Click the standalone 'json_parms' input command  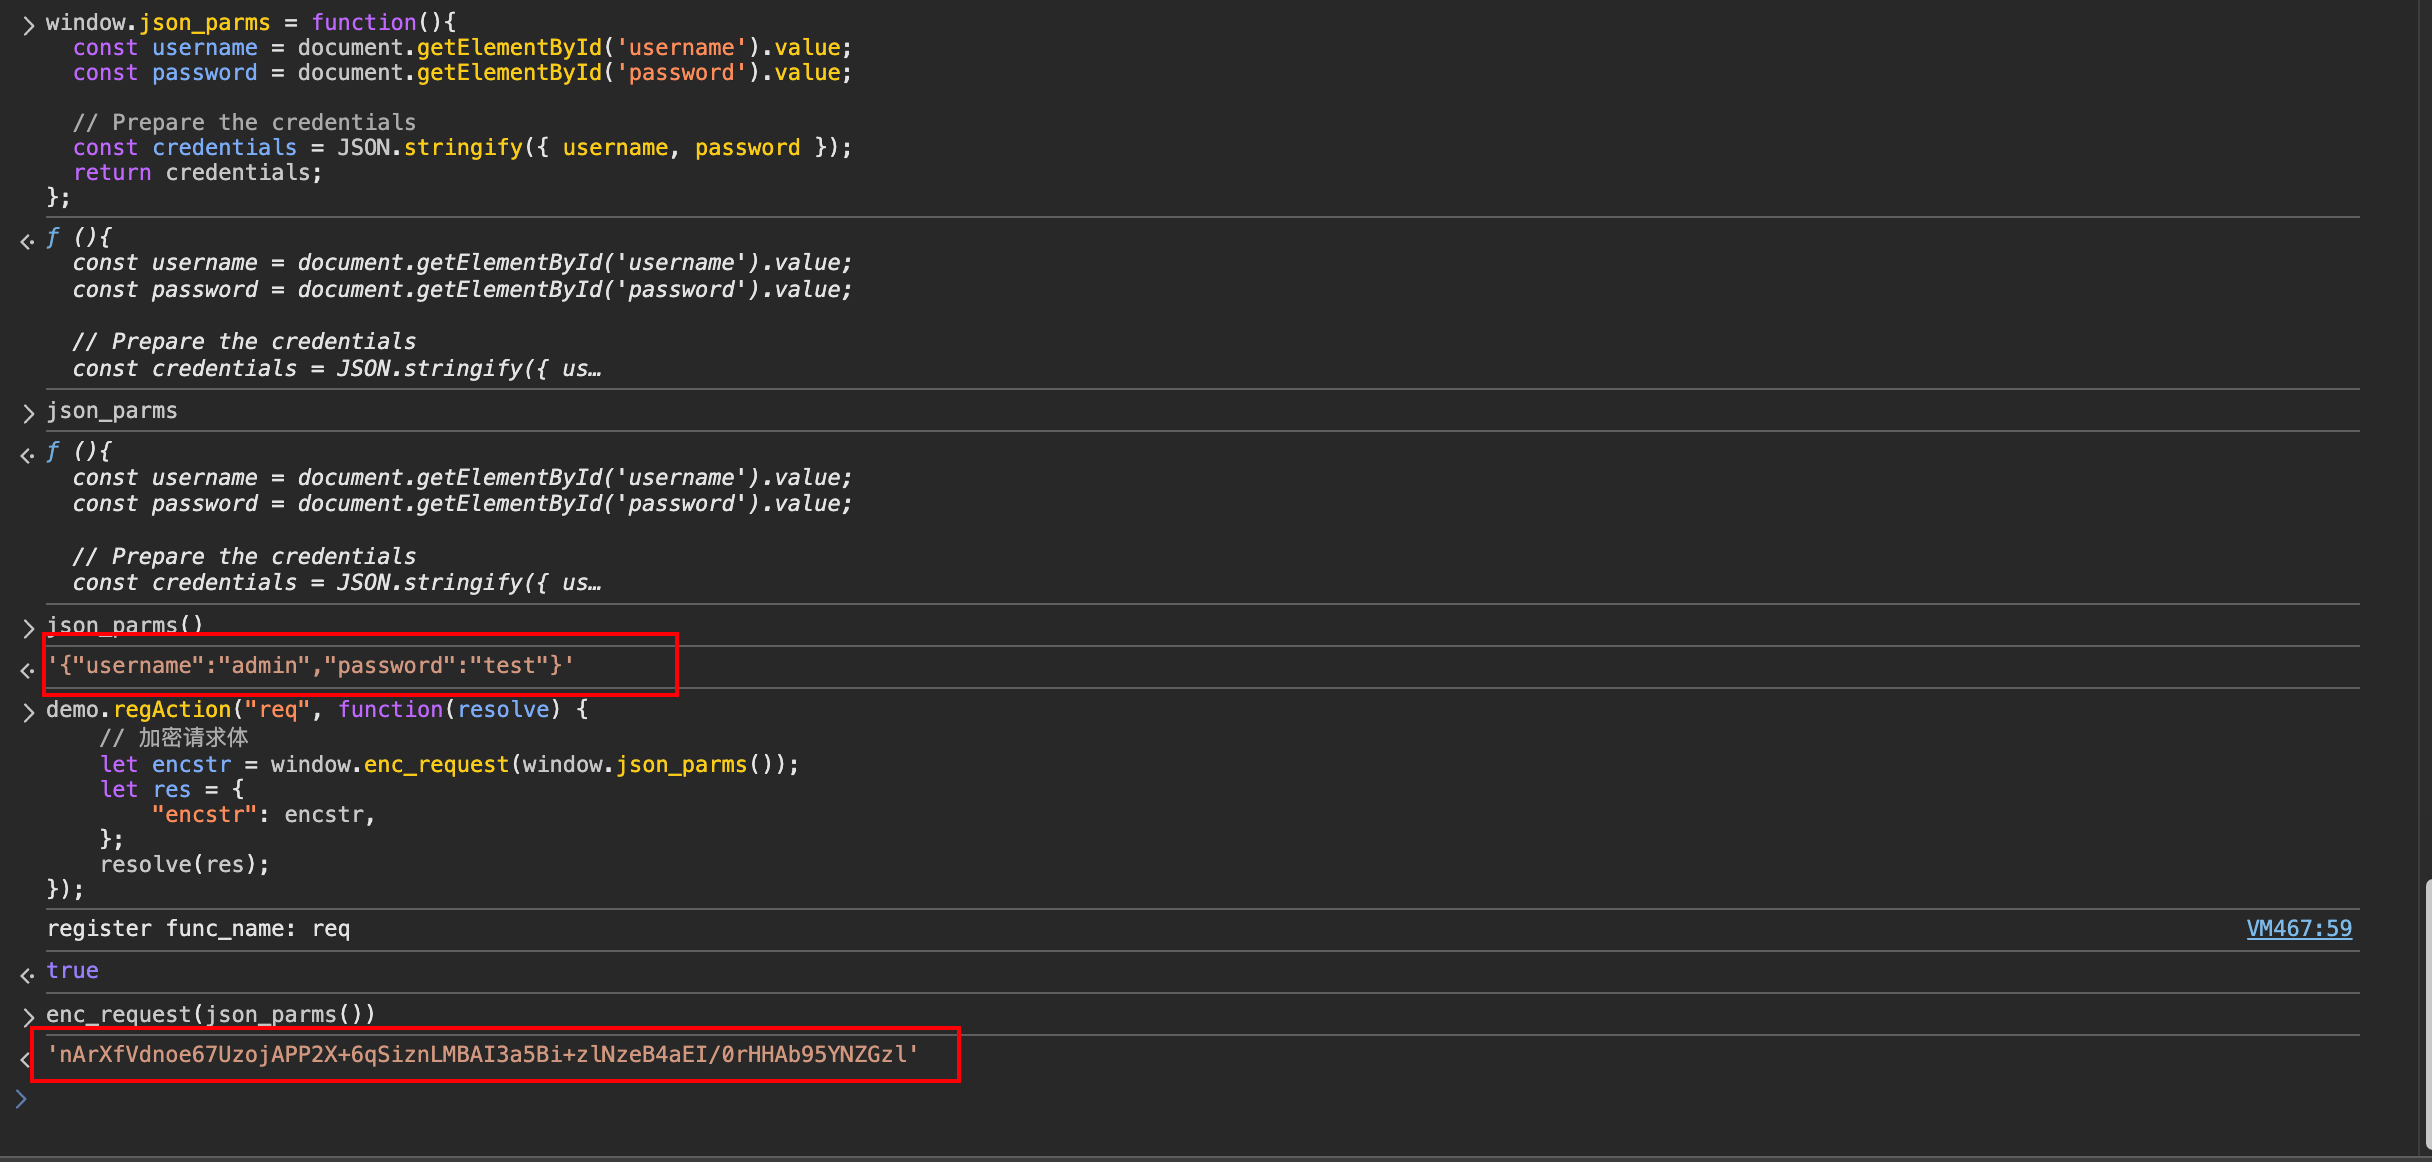112,411
